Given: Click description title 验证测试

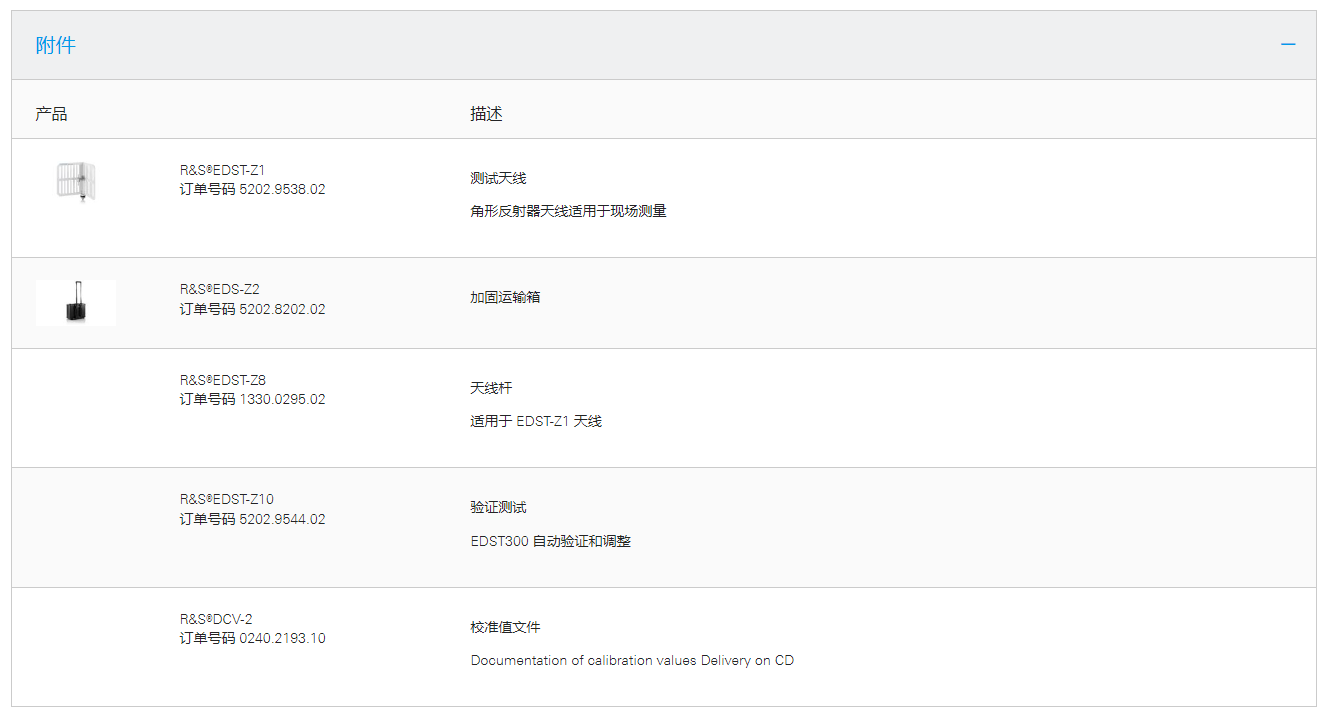Looking at the screenshot, I should [x=498, y=507].
